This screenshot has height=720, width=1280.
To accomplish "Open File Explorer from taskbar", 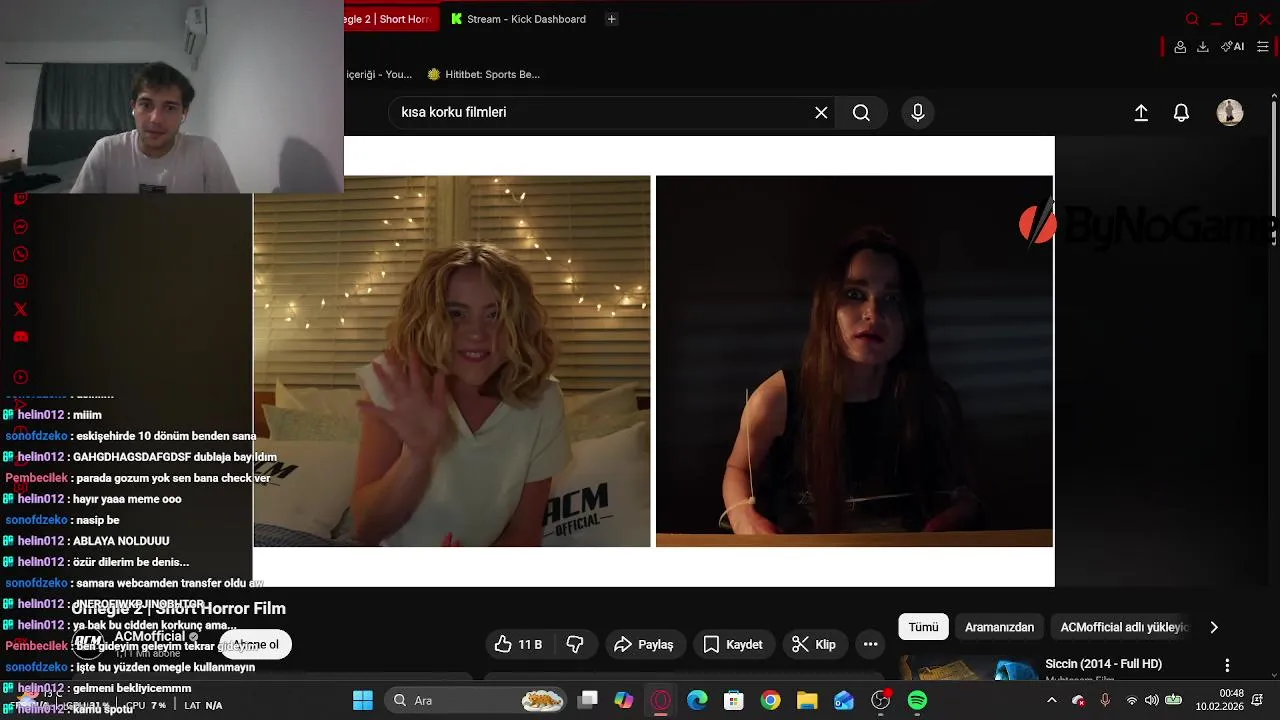I will pos(807,701).
